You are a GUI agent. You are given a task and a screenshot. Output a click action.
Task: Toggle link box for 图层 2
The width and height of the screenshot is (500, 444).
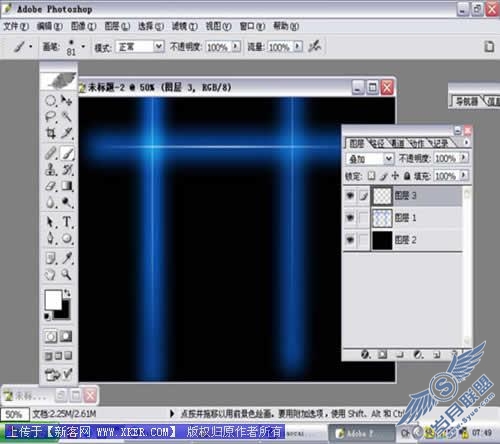point(363,240)
